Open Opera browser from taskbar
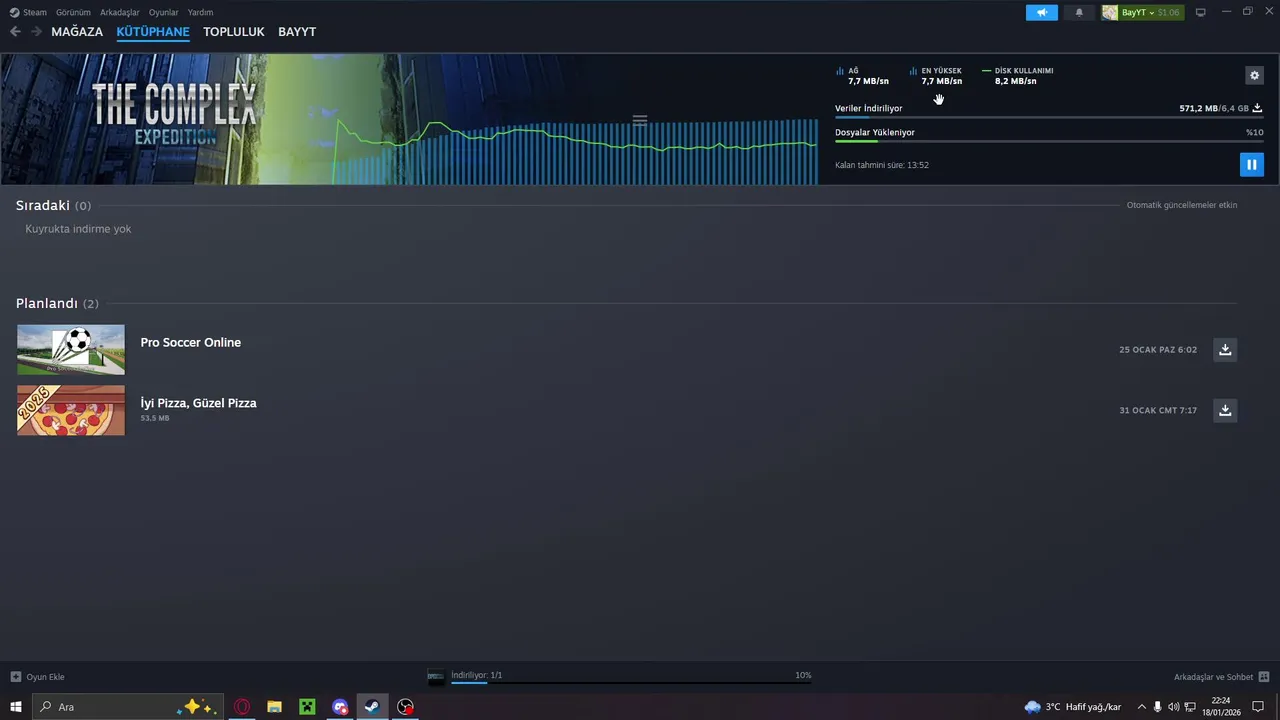The width and height of the screenshot is (1280, 720). [242, 707]
